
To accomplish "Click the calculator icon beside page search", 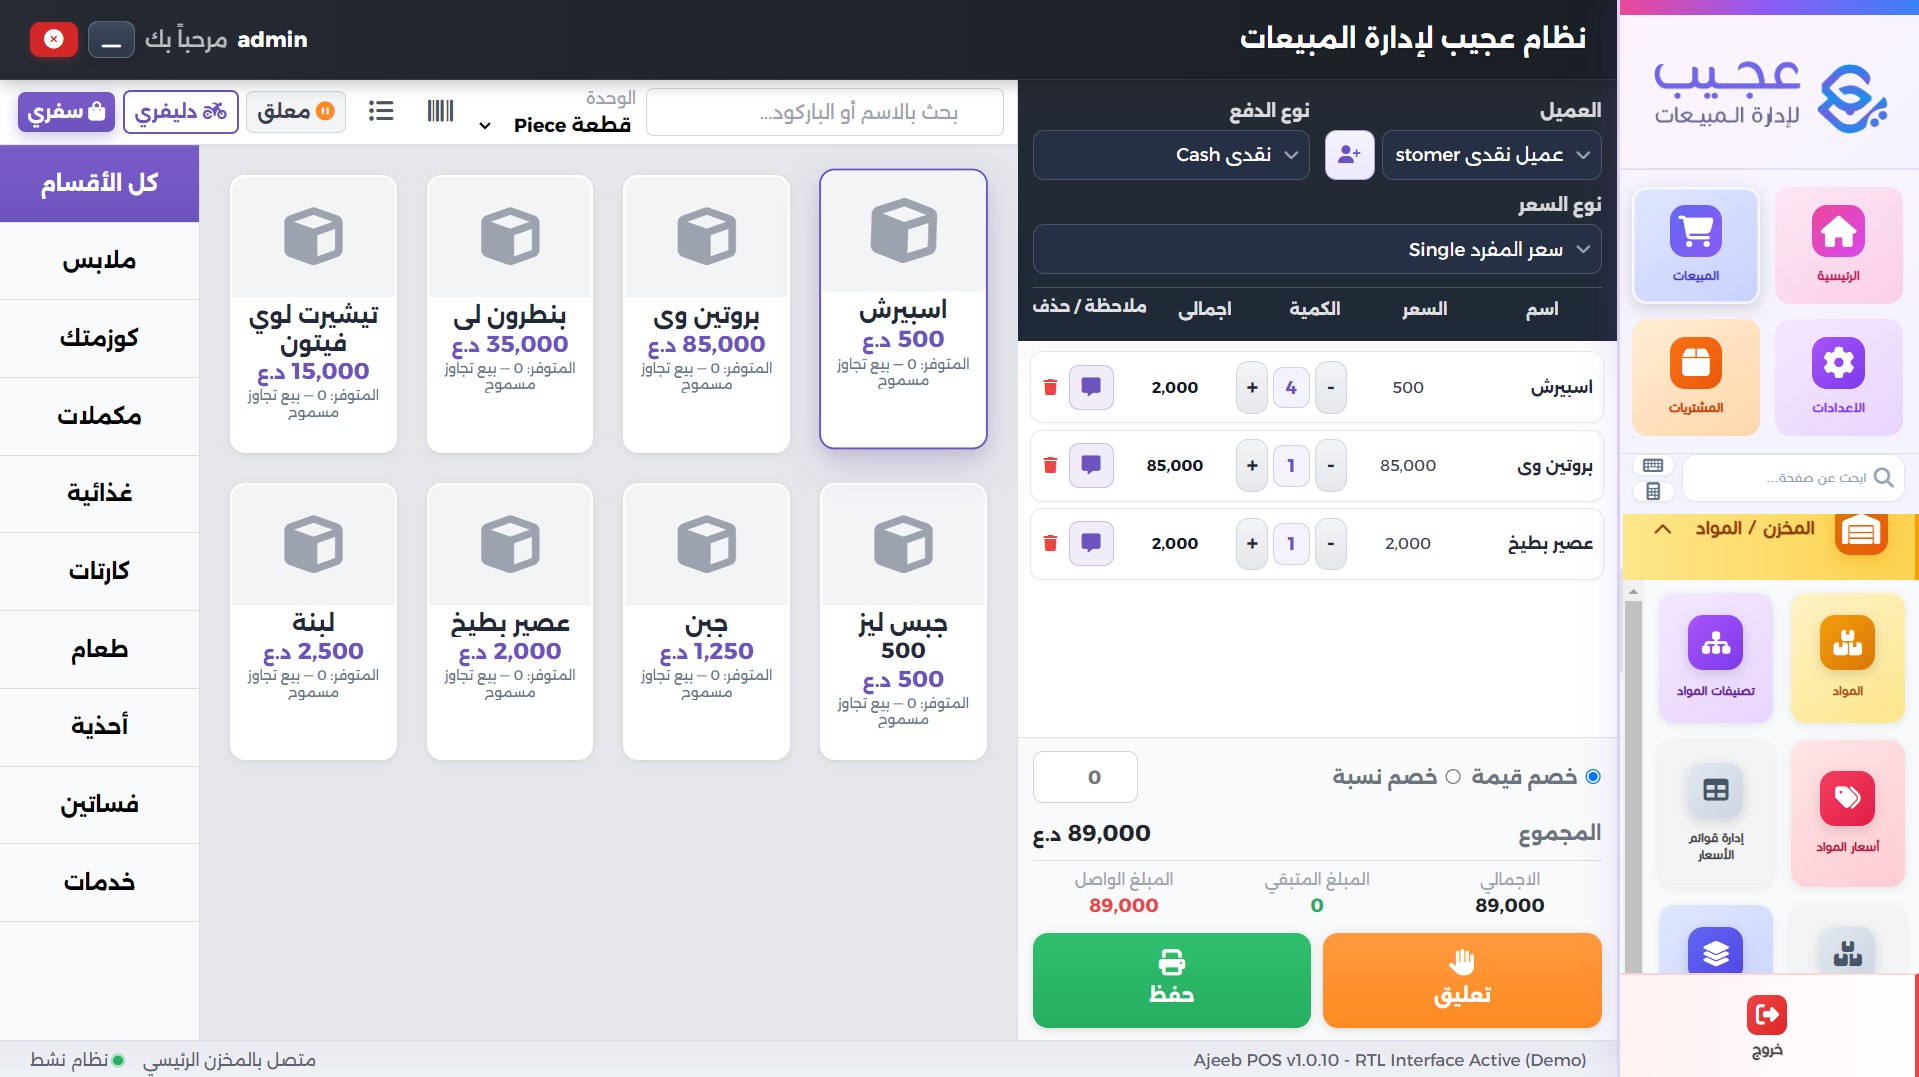I will tap(1653, 491).
